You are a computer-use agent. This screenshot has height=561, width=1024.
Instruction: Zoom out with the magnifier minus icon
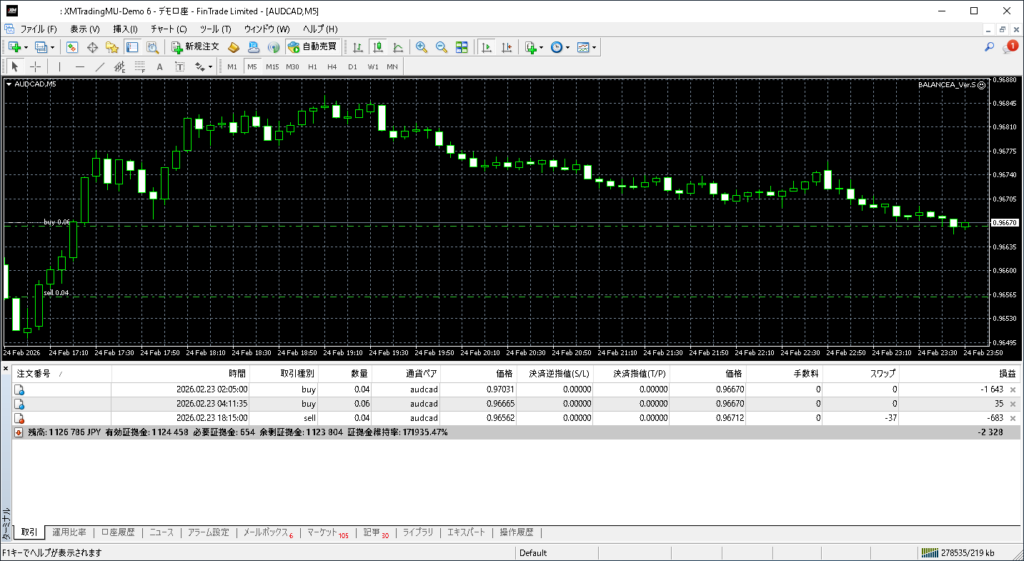tap(441, 47)
